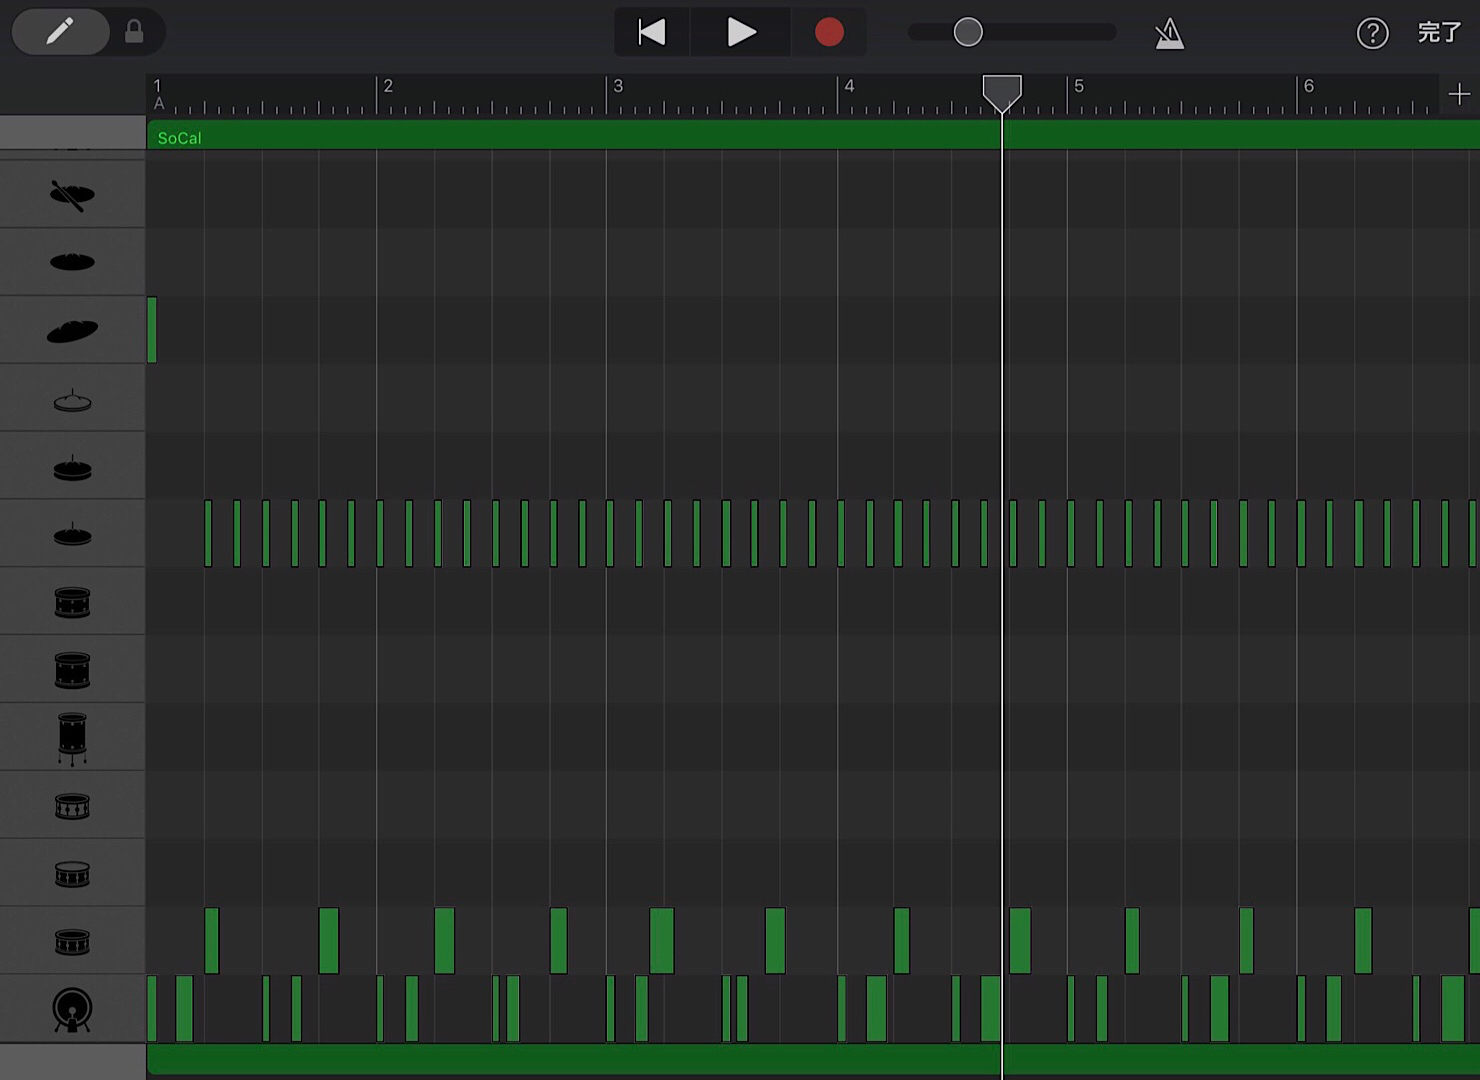Preview the pedal hi-hat row icon above the closed hi-hat
Image resolution: width=1480 pixels, height=1080 pixels.
point(72,466)
